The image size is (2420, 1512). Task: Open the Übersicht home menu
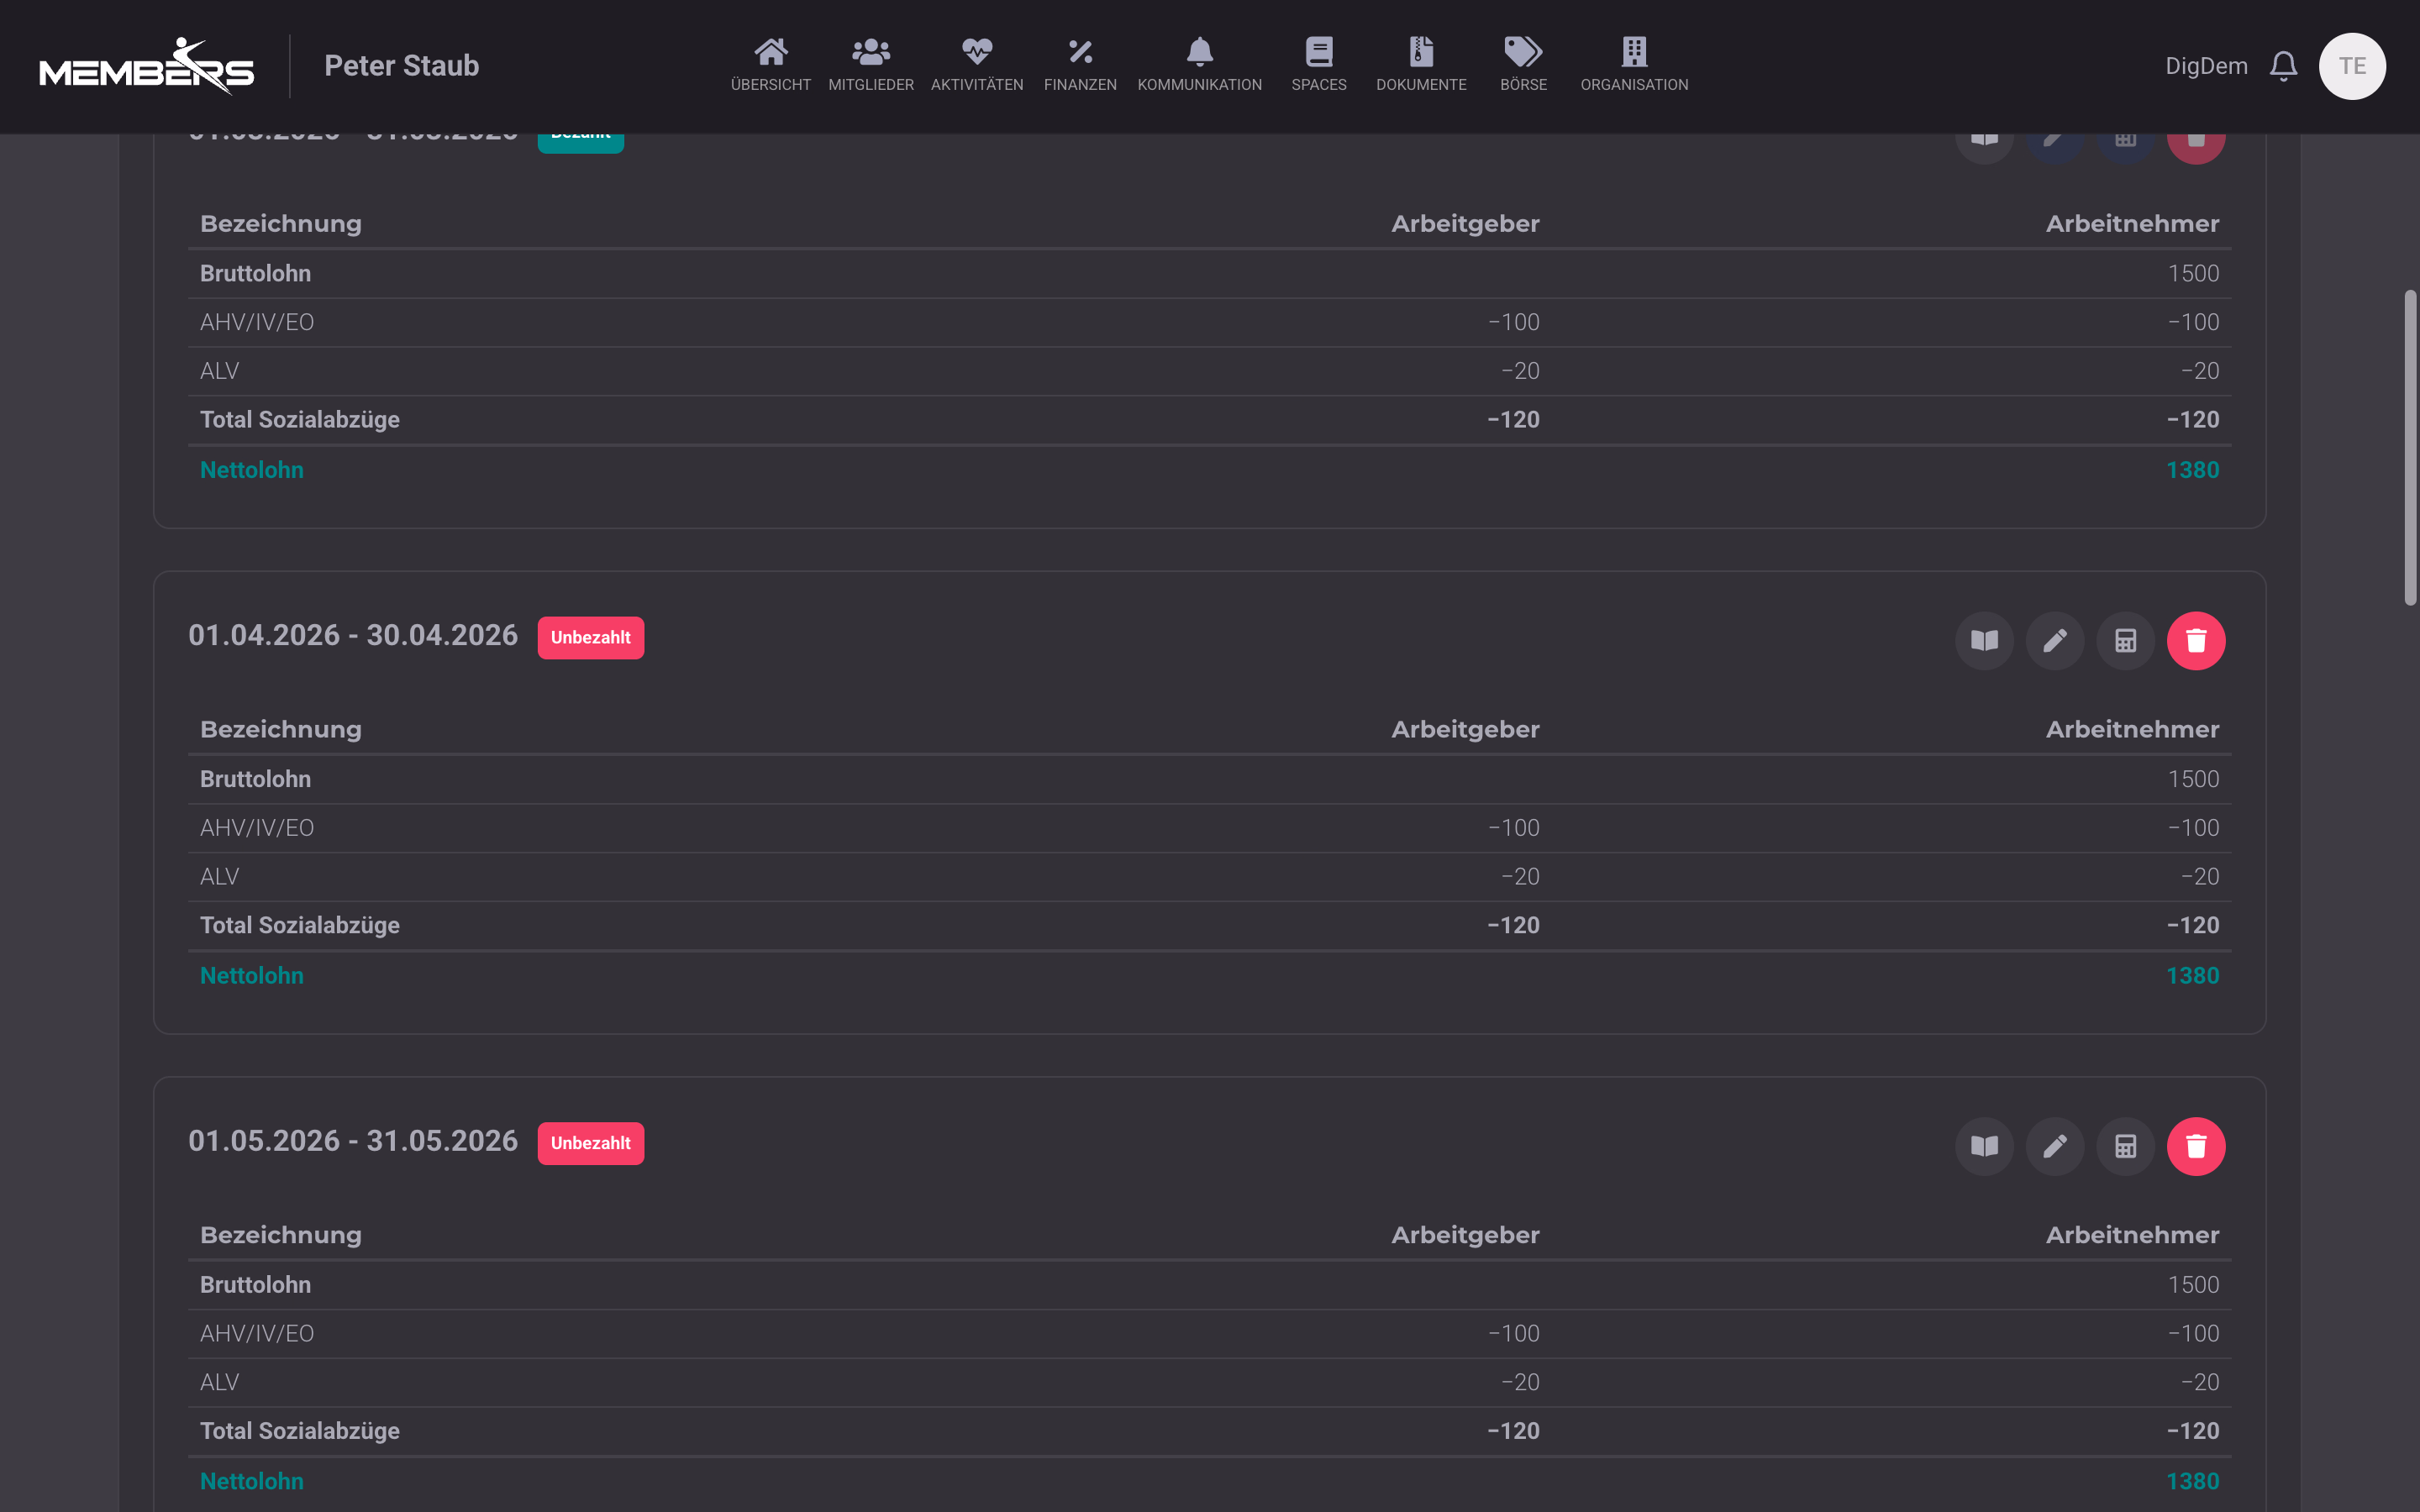[770, 65]
